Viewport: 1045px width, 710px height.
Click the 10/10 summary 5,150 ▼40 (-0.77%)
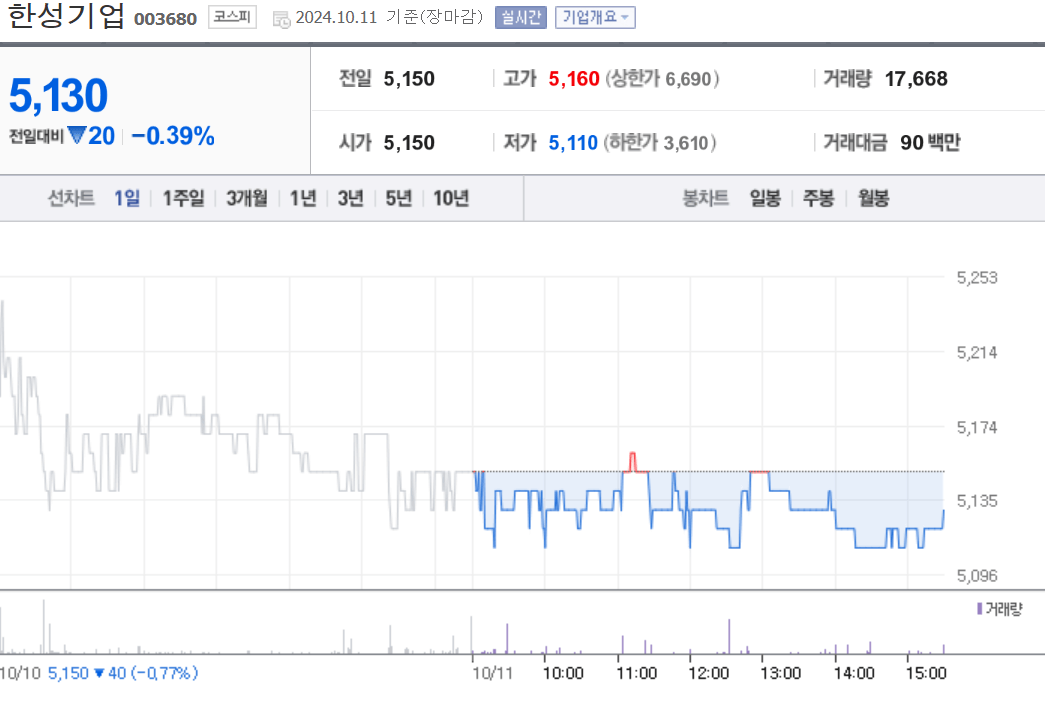tap(123, 673)
